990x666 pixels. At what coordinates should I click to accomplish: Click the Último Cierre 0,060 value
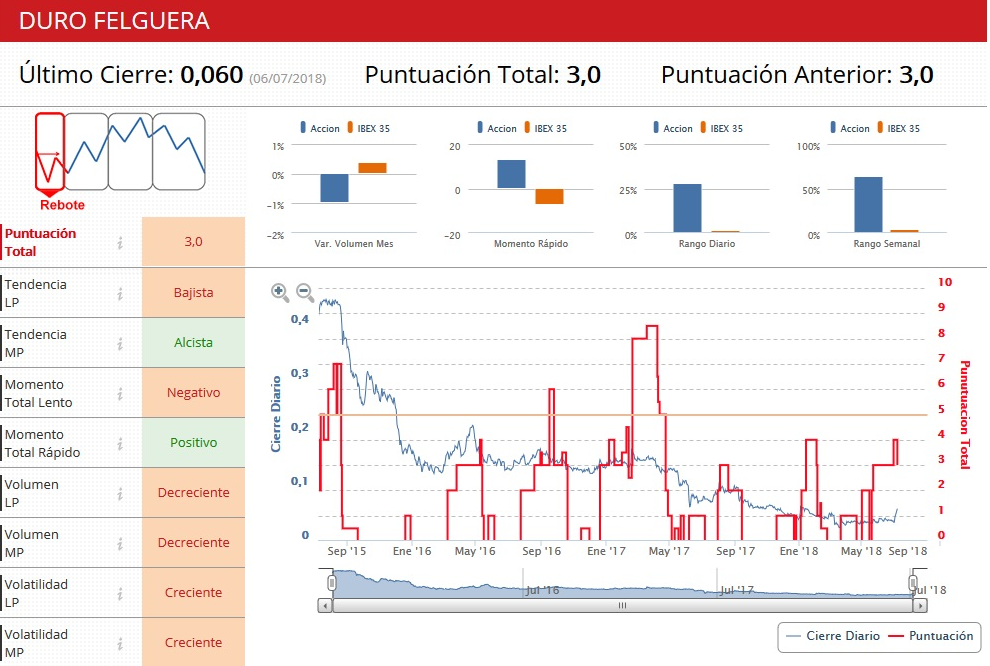[x=212, y=74]
